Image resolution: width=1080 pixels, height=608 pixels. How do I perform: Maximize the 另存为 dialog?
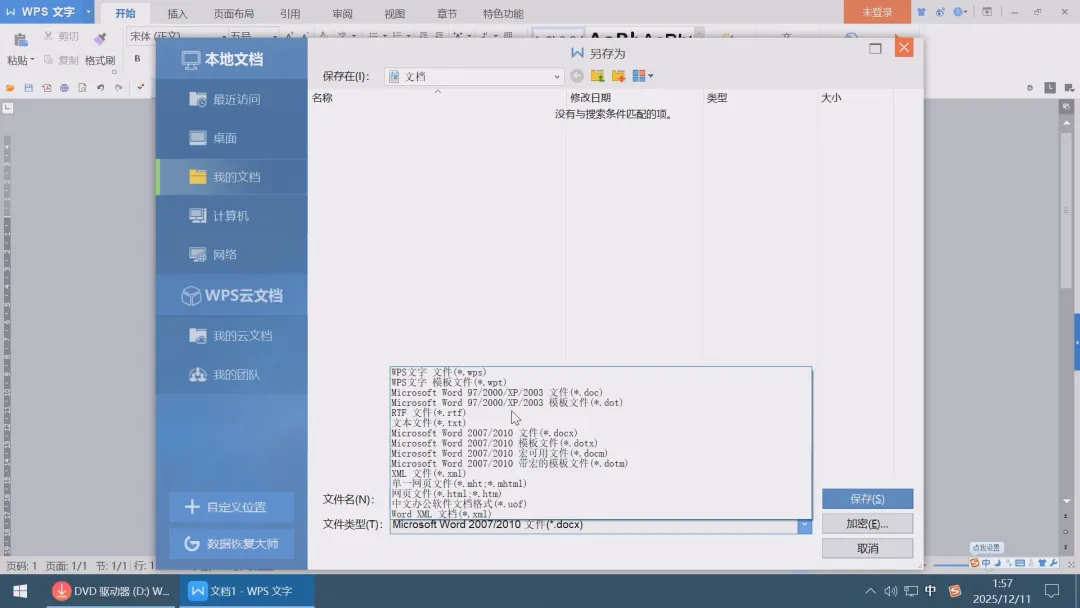[875, 48]
